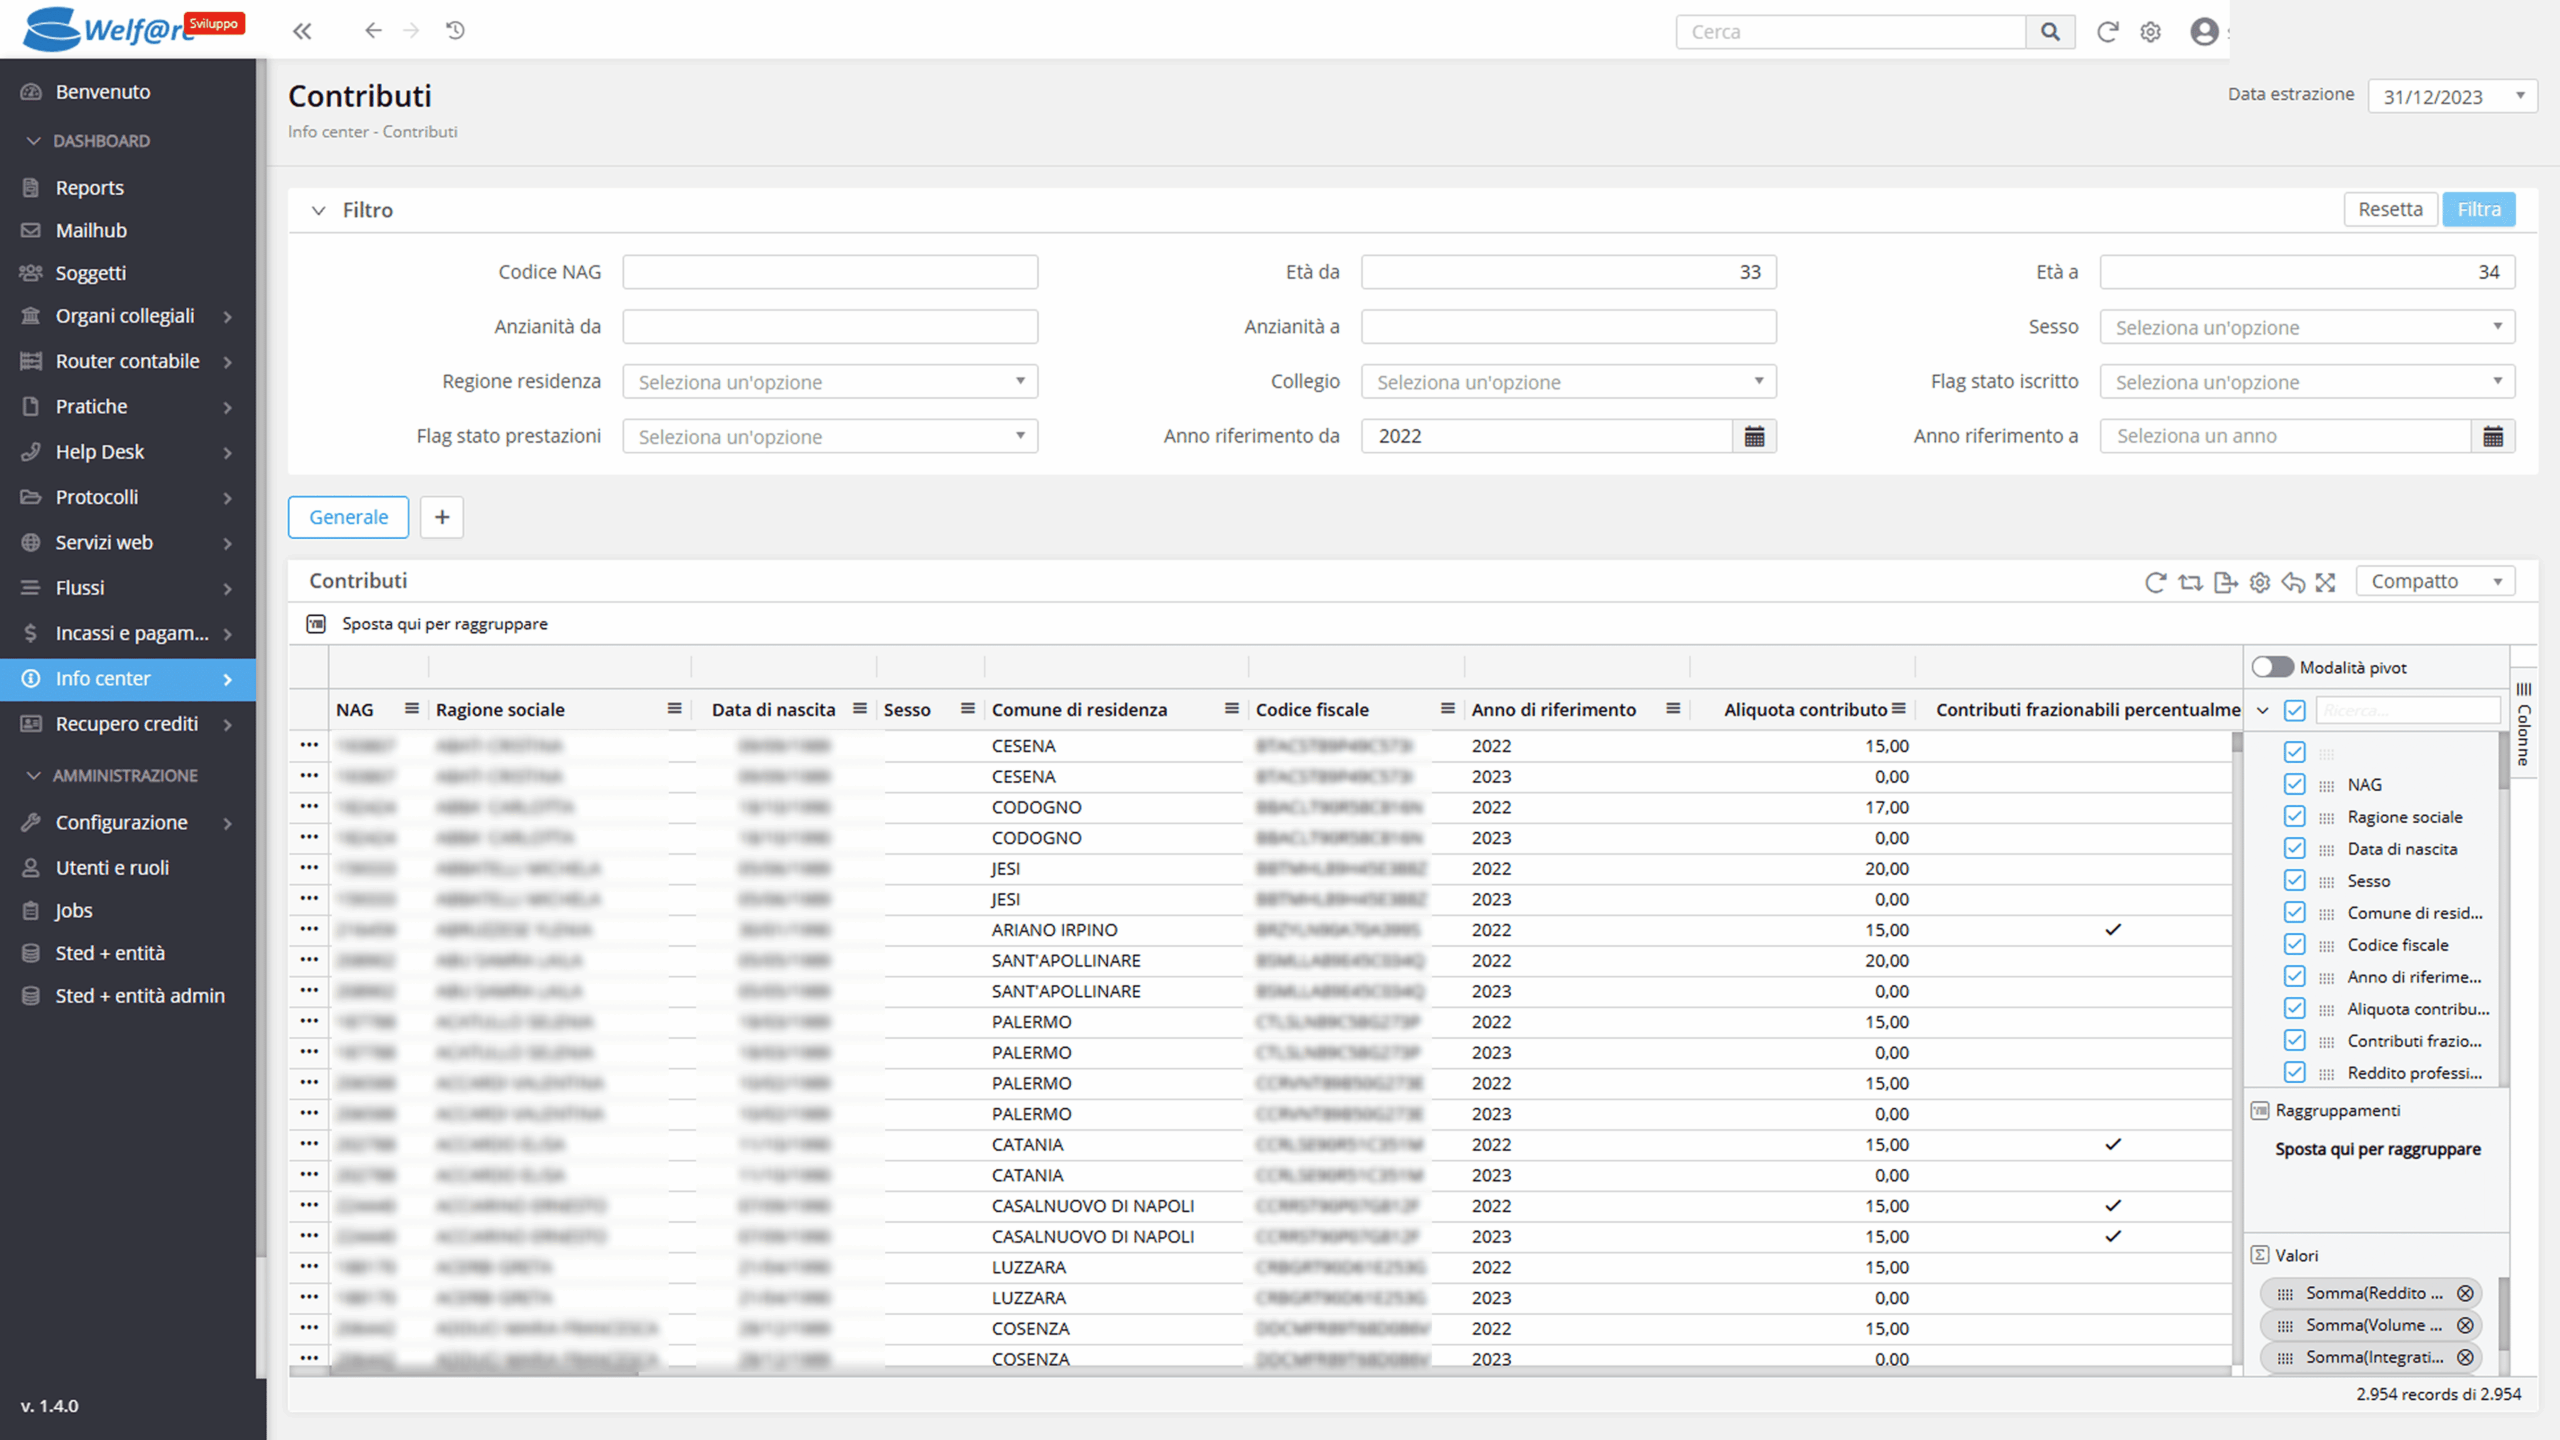The width and height of the screenshot is (2560, 1440).
Task: Collapse the sidebar with double chevron icon
Action: (x=302, y=31)
